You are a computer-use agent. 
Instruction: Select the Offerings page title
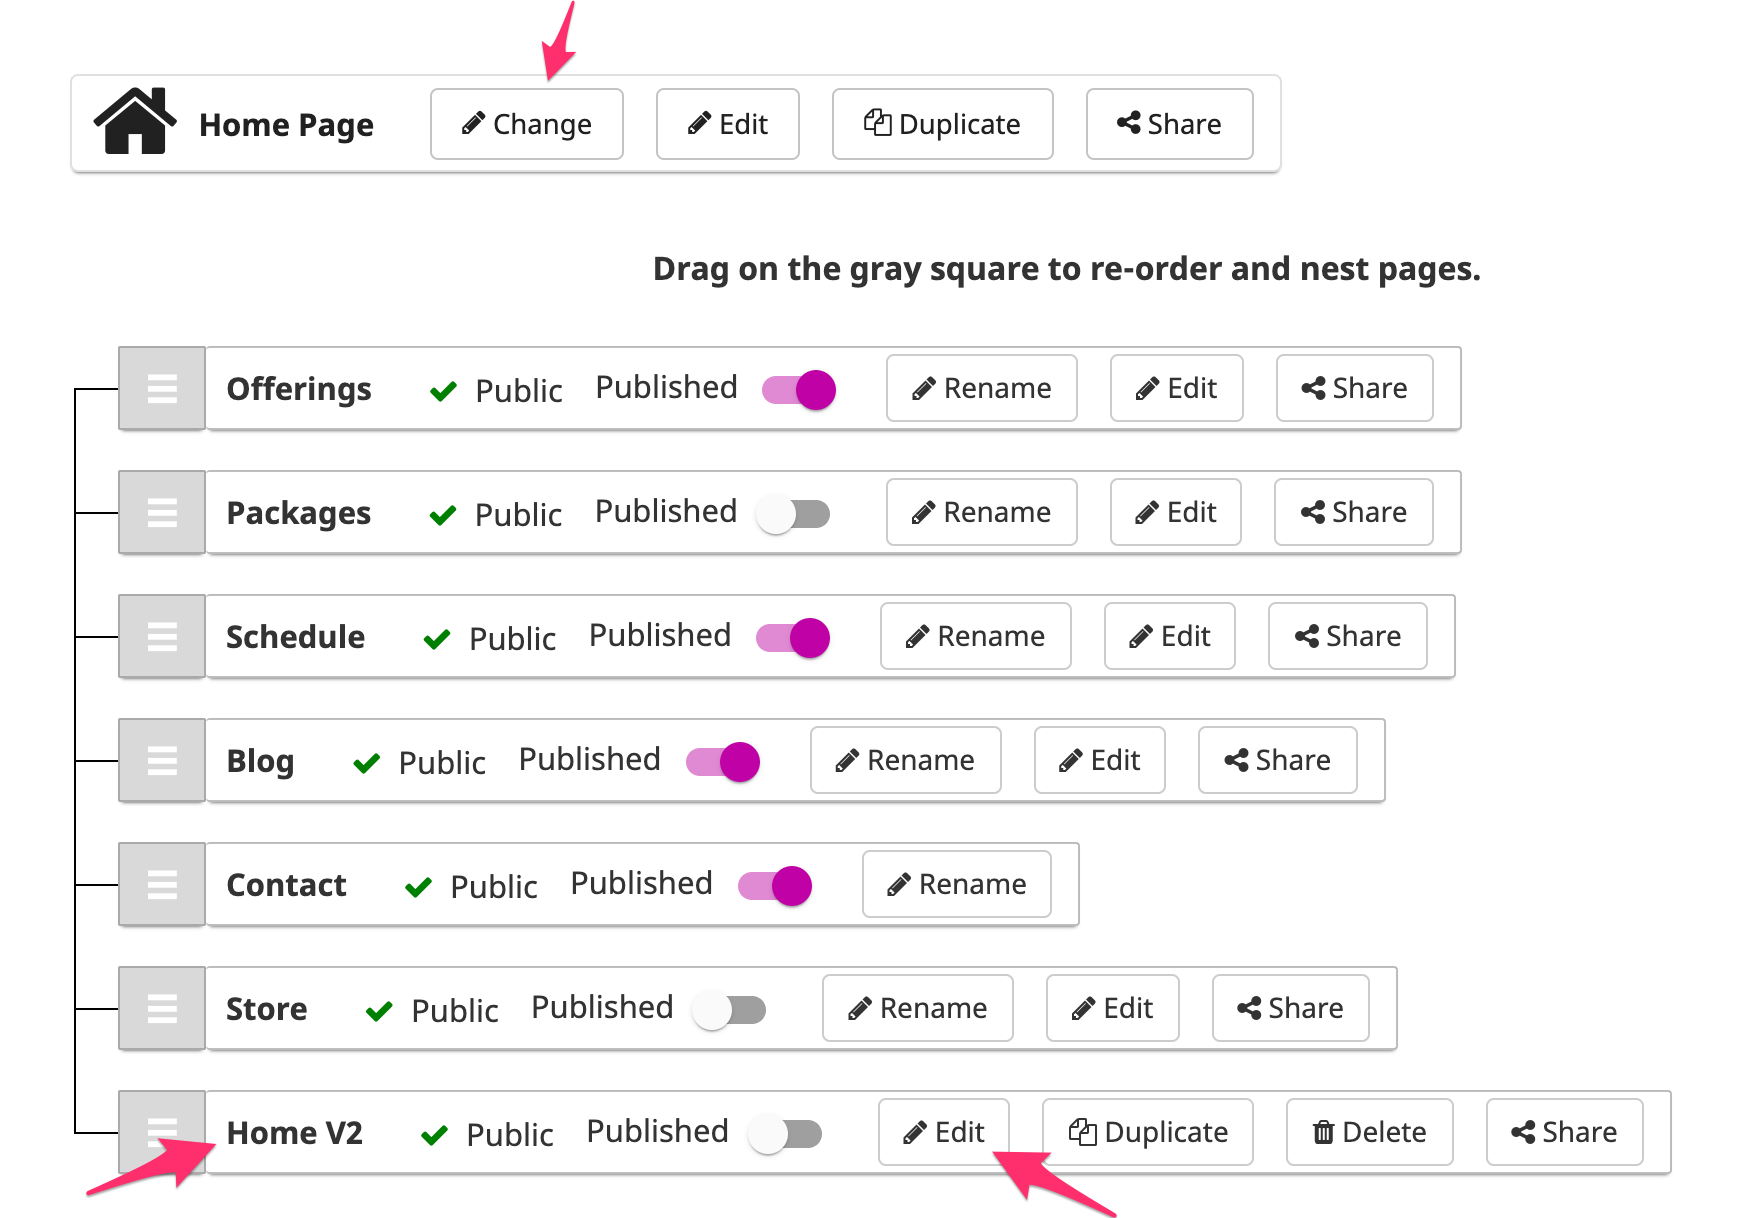[299, 389]
